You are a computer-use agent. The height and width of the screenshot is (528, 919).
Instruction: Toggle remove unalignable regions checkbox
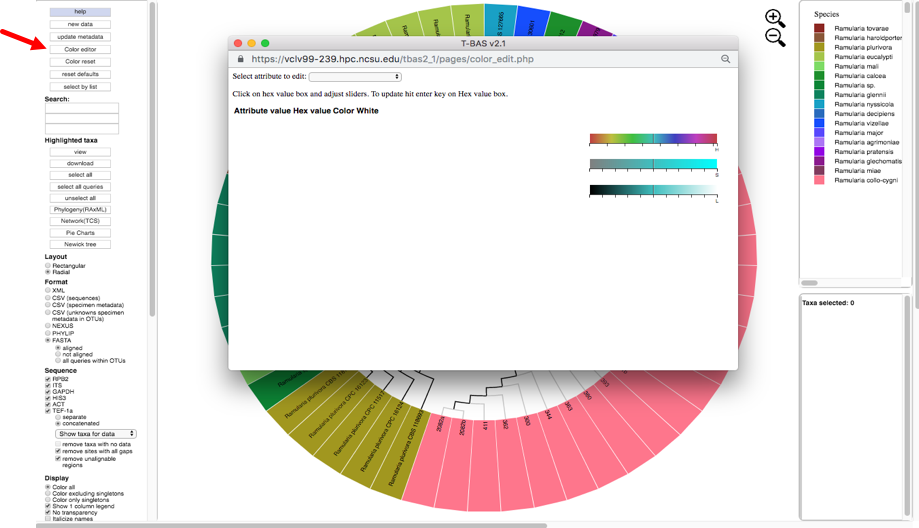tap(58, 459)
